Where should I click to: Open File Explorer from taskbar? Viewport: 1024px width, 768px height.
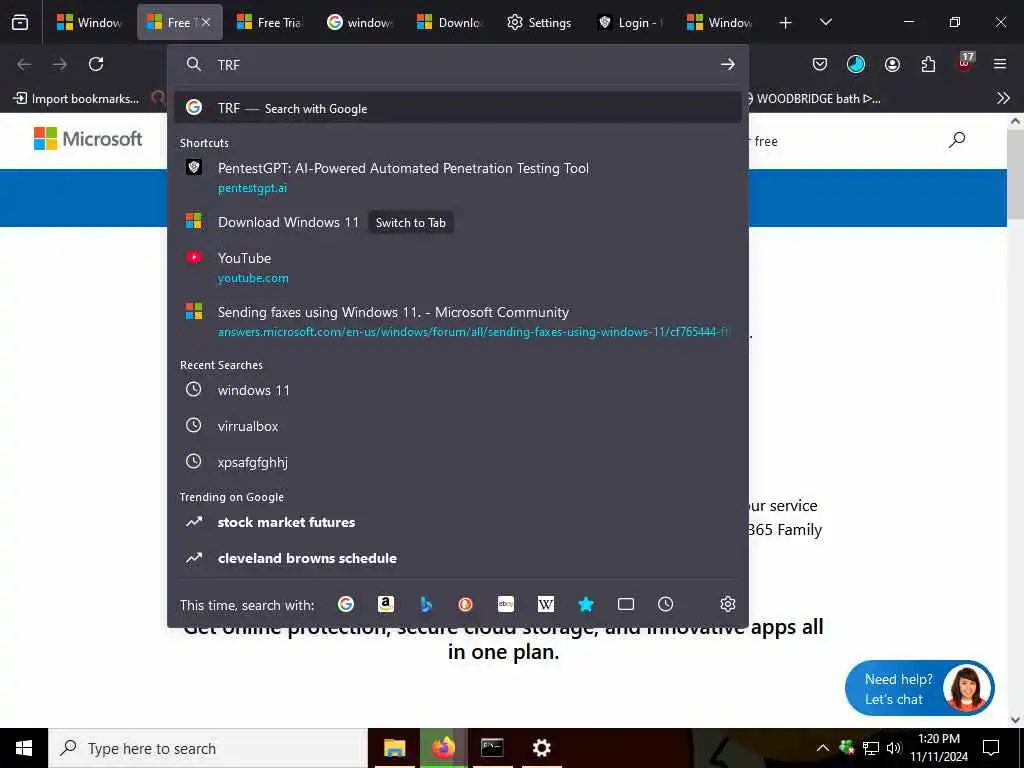tap(394, 748)
